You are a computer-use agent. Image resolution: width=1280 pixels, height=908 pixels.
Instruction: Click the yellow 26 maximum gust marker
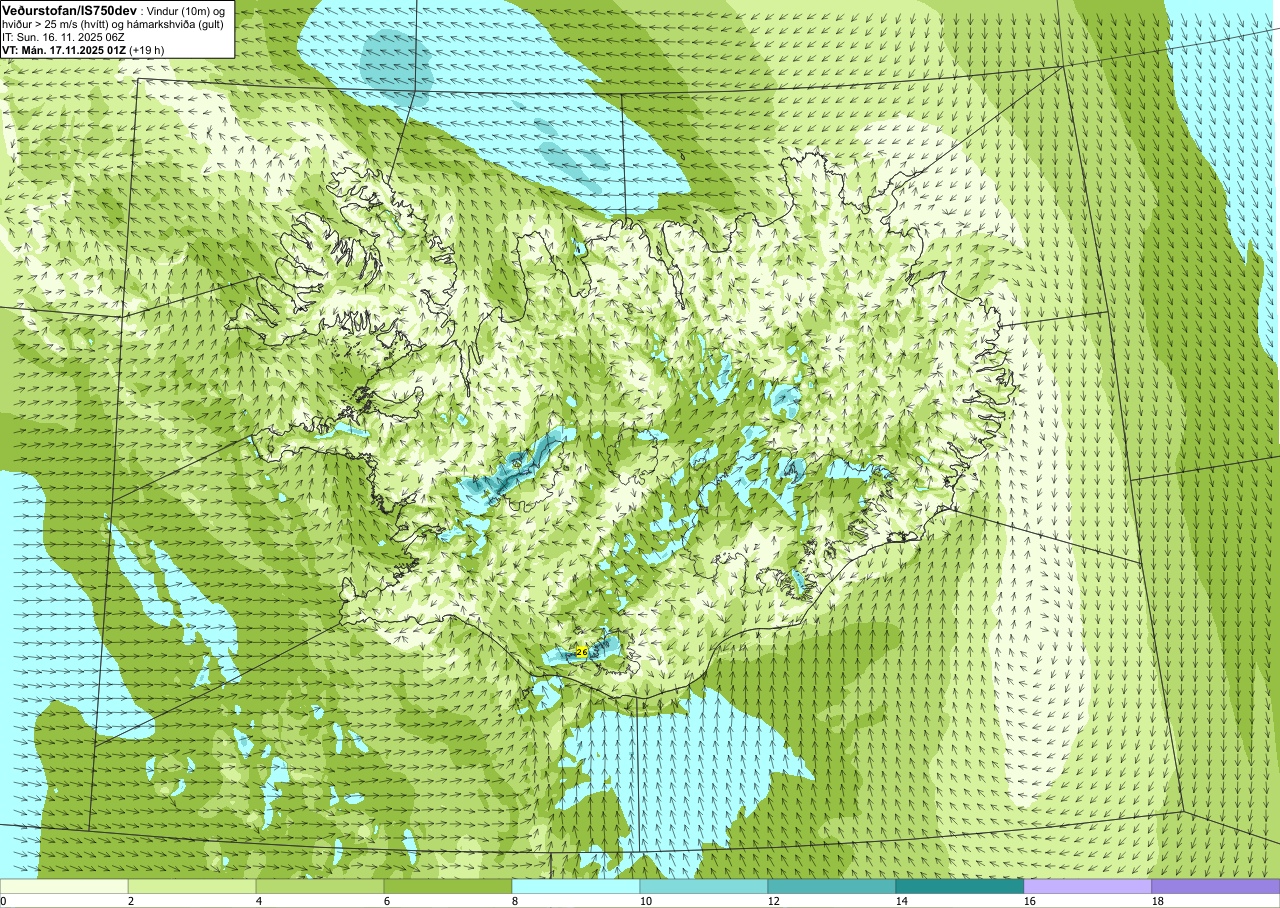point(582,652)
